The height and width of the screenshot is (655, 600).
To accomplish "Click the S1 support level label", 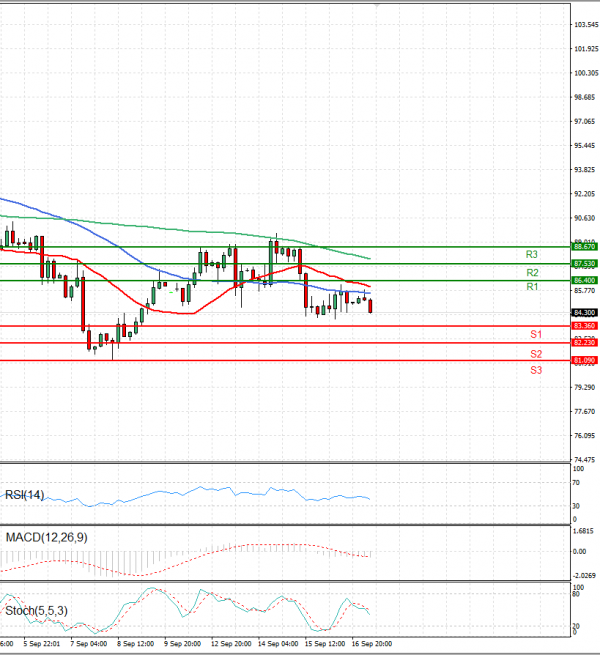I will coord(536,334).
